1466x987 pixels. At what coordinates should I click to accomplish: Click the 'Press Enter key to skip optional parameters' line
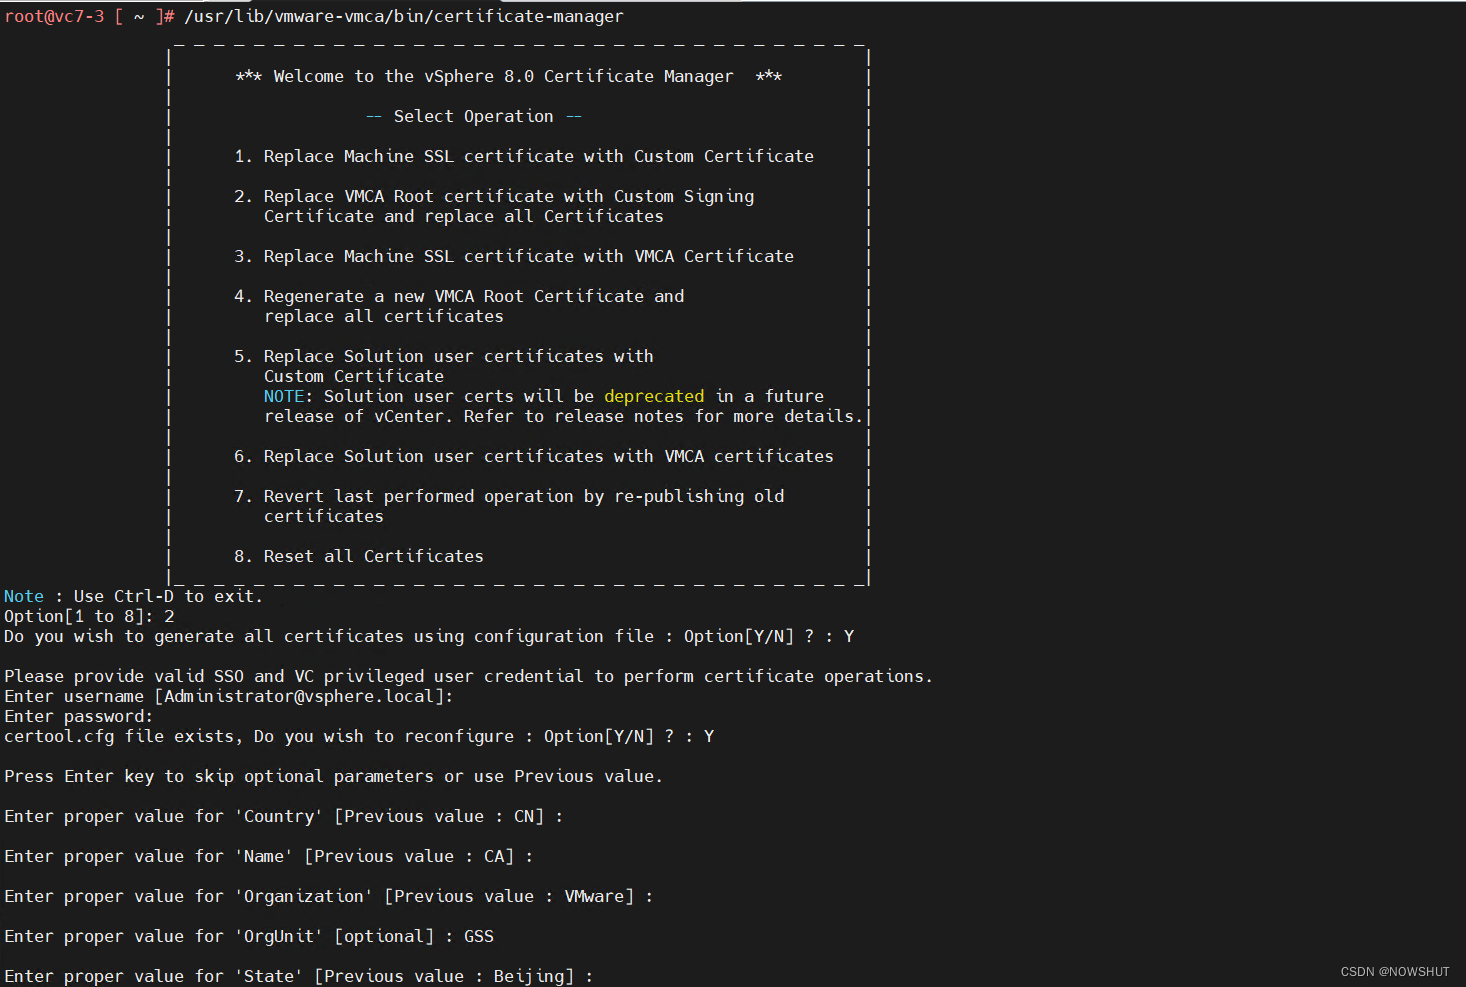(333, 776)
